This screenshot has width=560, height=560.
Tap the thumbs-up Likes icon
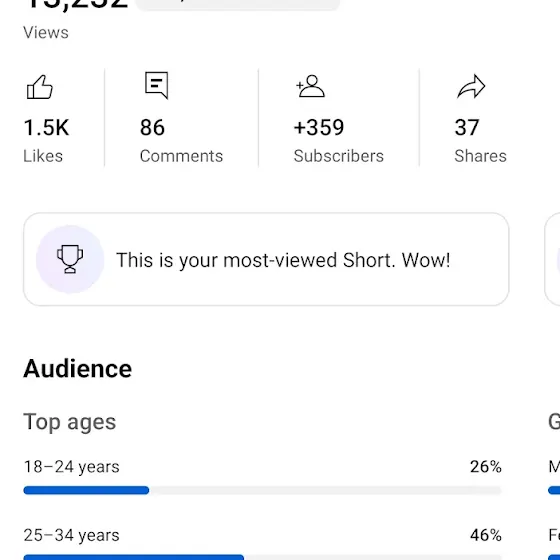(40, 87)
